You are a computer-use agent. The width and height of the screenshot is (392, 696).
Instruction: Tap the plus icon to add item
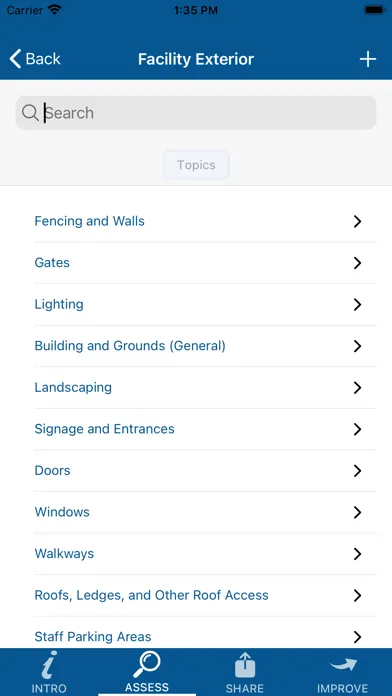pos(368,59)
